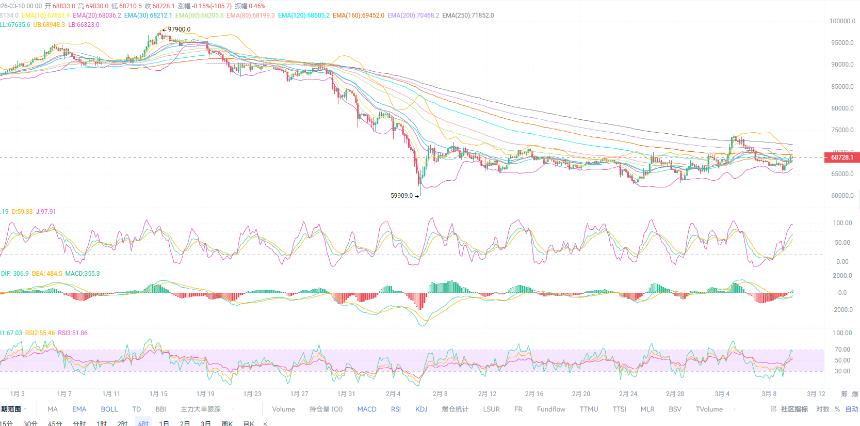Viewport: 860px width, 426px height.
Task: Expand the 周期图 period dropdown
Action: (13, 409)
